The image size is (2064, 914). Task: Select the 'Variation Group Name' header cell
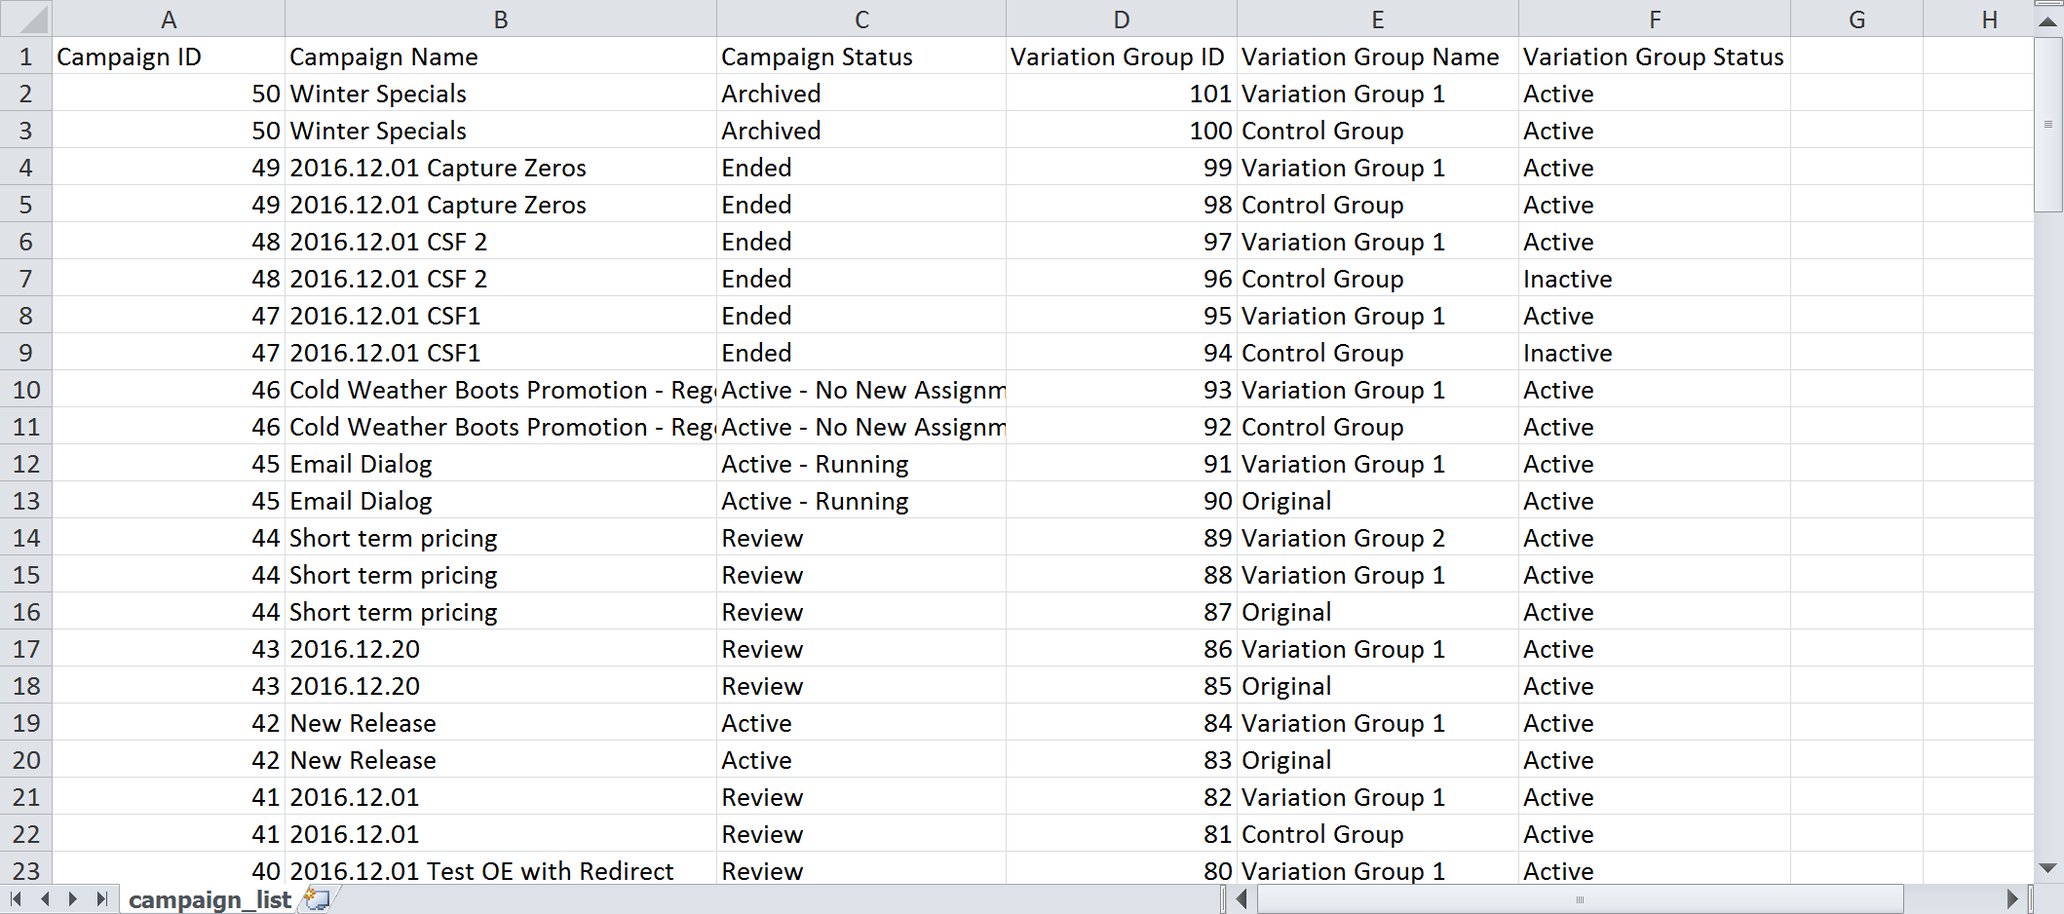coord(1377,56)
